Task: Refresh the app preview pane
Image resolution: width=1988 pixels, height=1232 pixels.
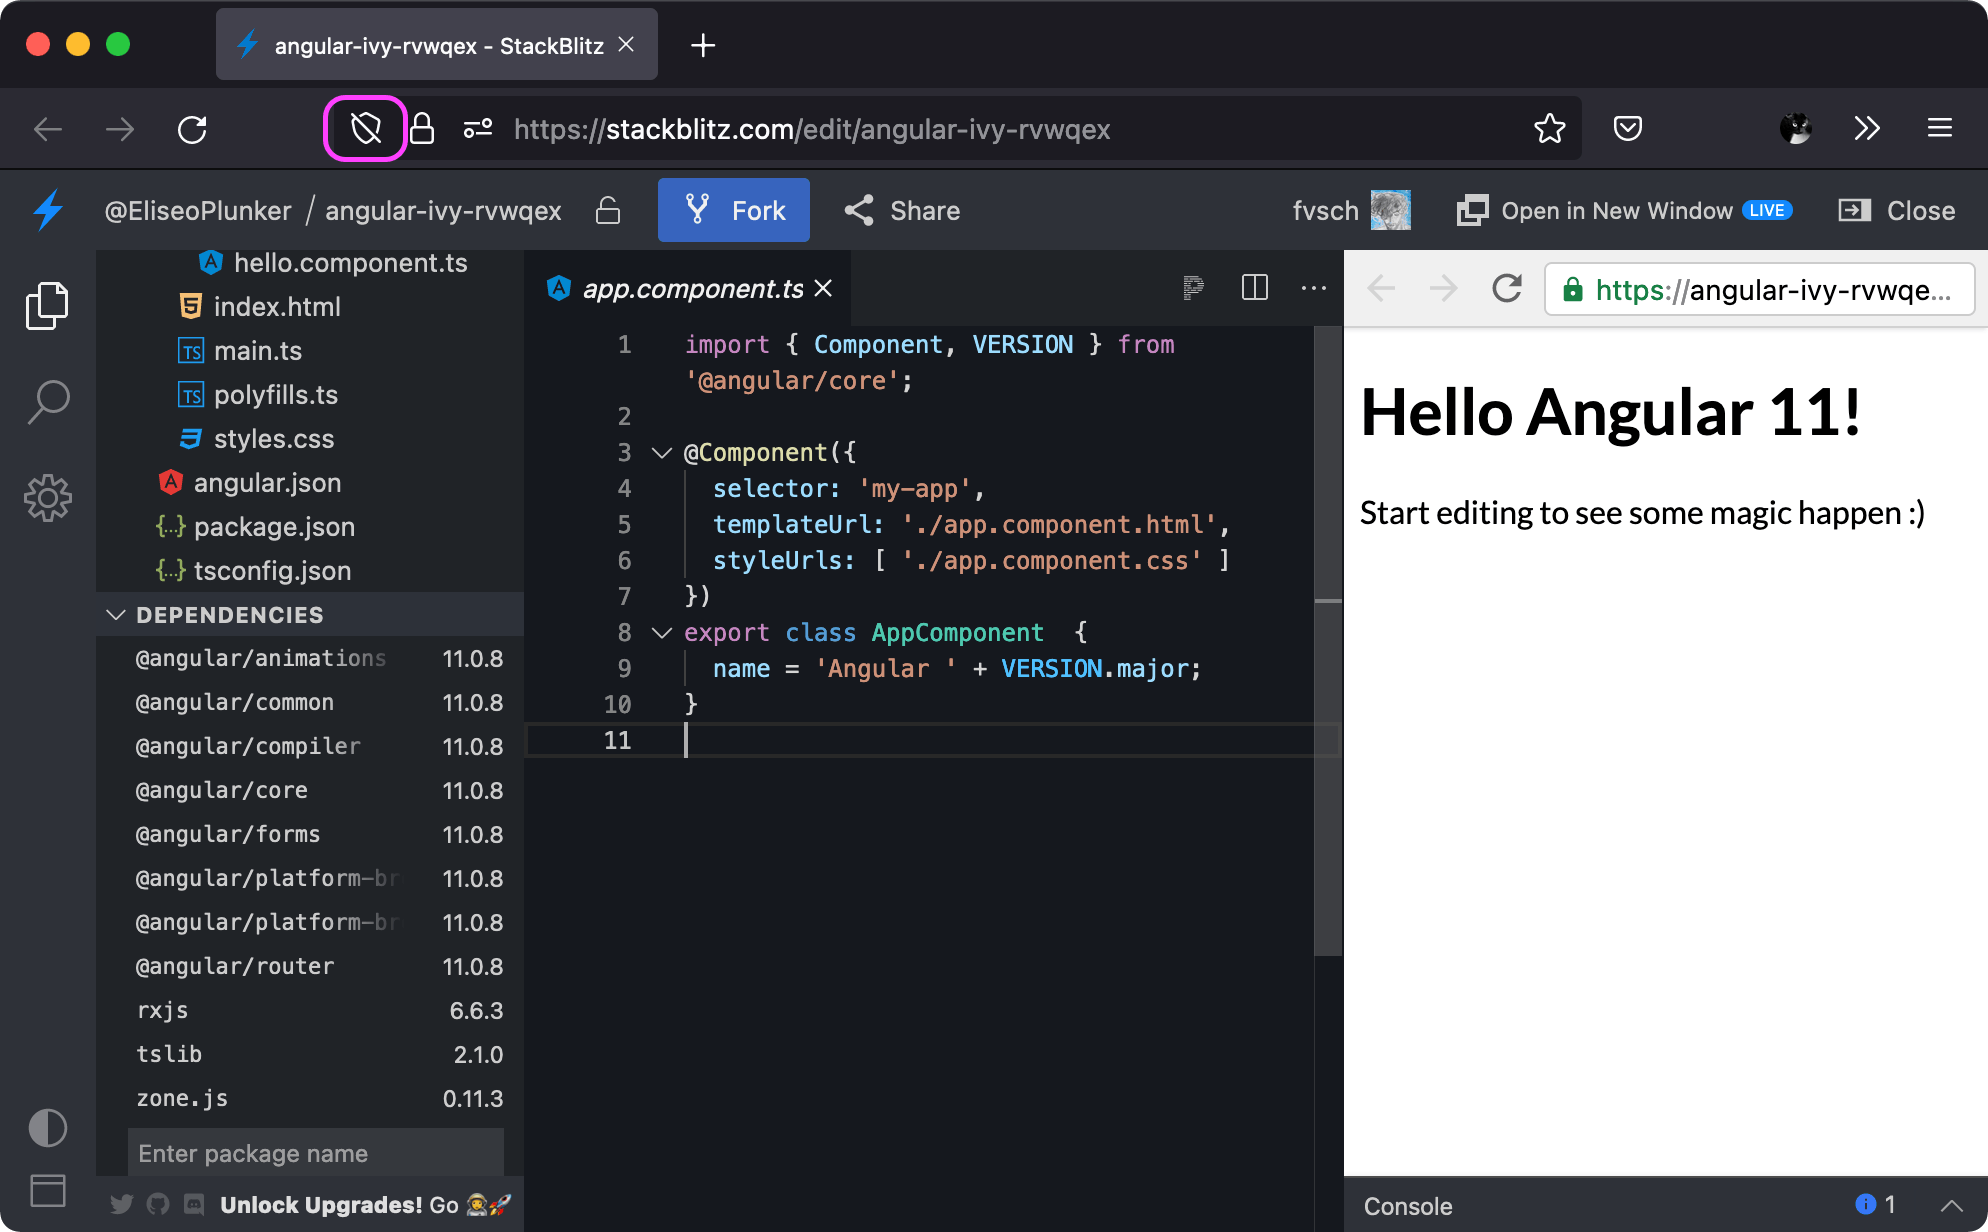Action: (1506, 289)
